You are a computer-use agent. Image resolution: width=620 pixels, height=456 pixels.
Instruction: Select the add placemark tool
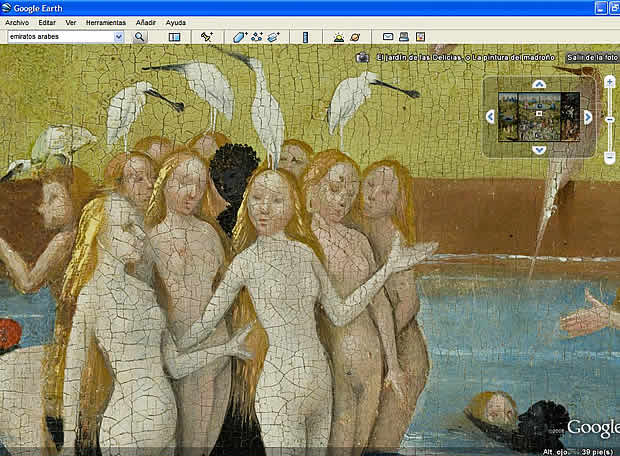[x=207, y=37]
